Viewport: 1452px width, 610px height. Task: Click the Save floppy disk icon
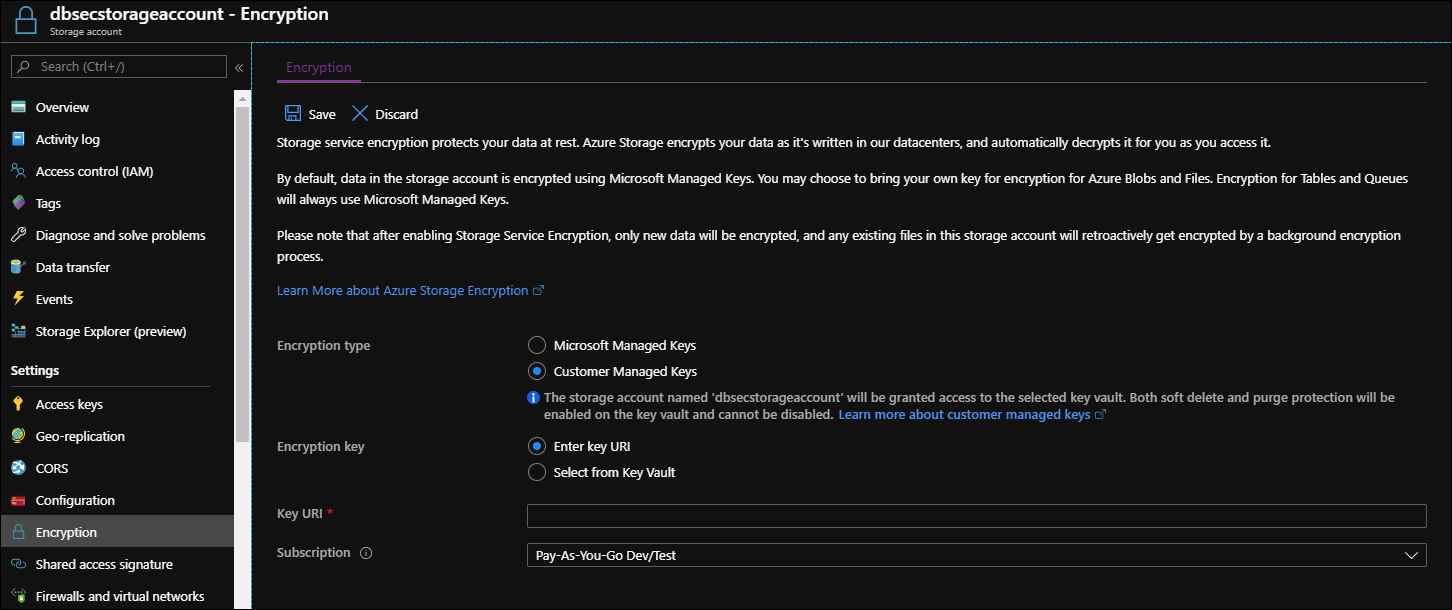point(293,114)
